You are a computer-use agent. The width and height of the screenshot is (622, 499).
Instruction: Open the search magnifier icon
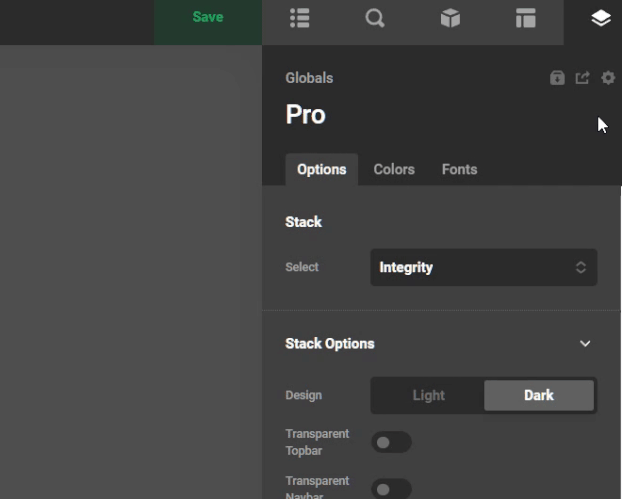click(375, 18)
